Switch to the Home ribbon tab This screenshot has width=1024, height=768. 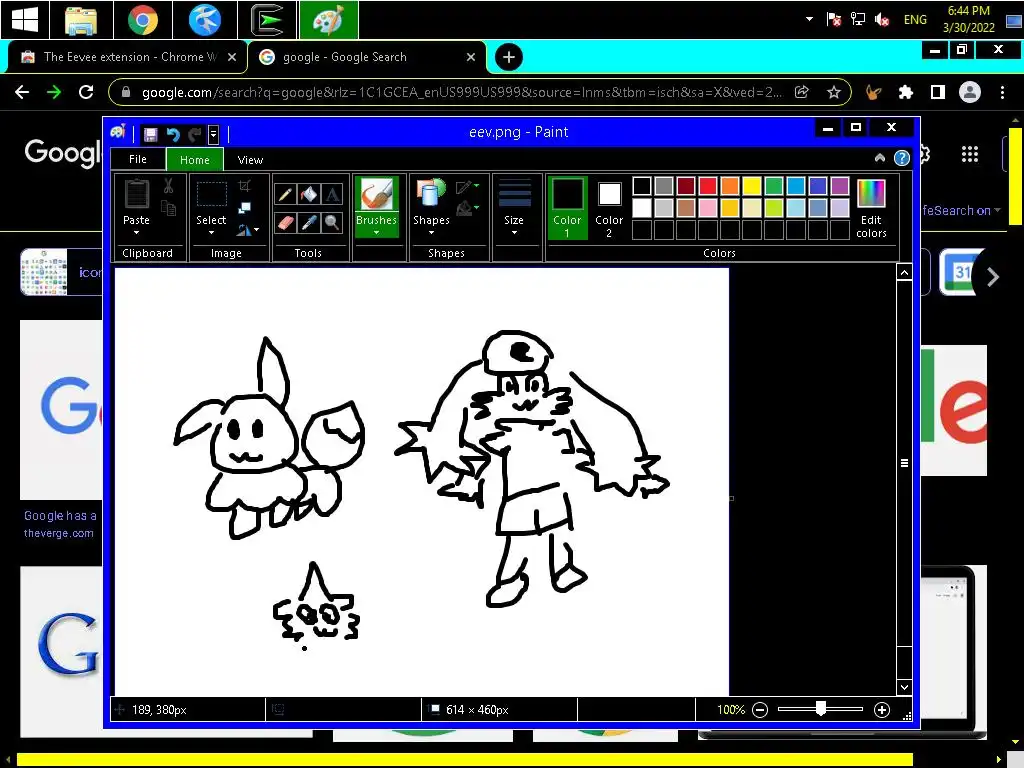pyautogui.click(x=195, y=160)
